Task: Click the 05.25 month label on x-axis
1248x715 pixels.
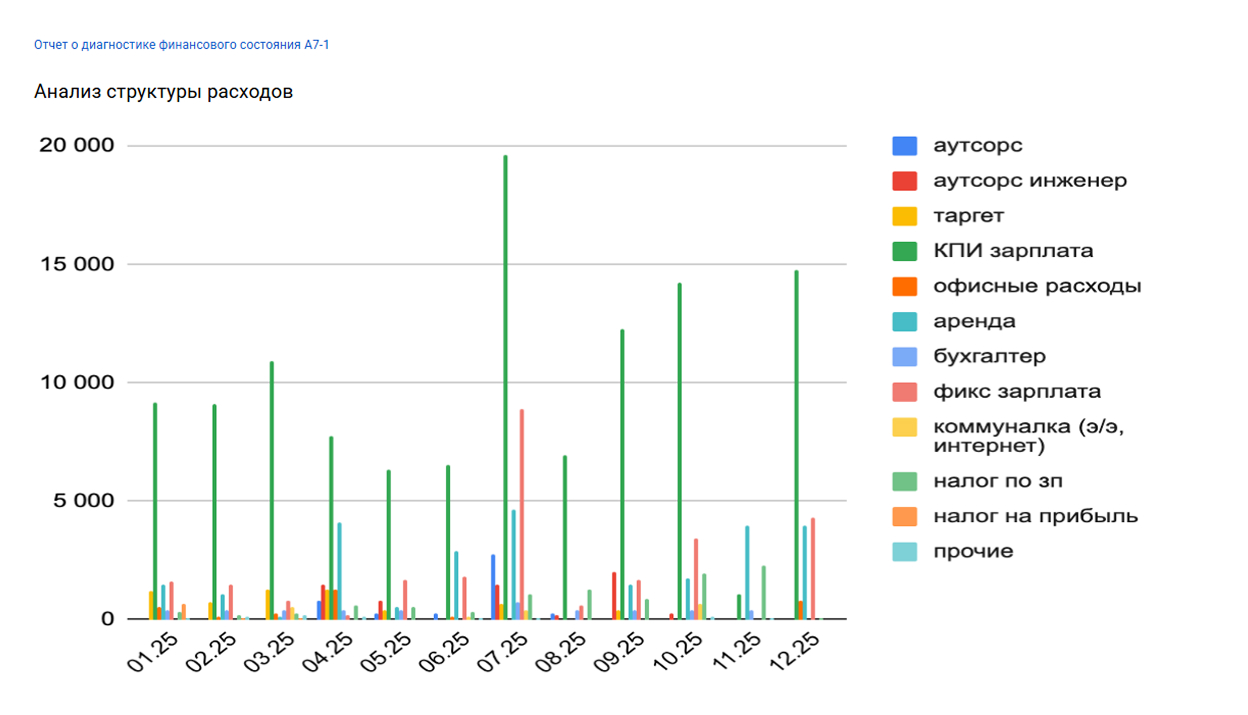Action: tap(386, 654)
